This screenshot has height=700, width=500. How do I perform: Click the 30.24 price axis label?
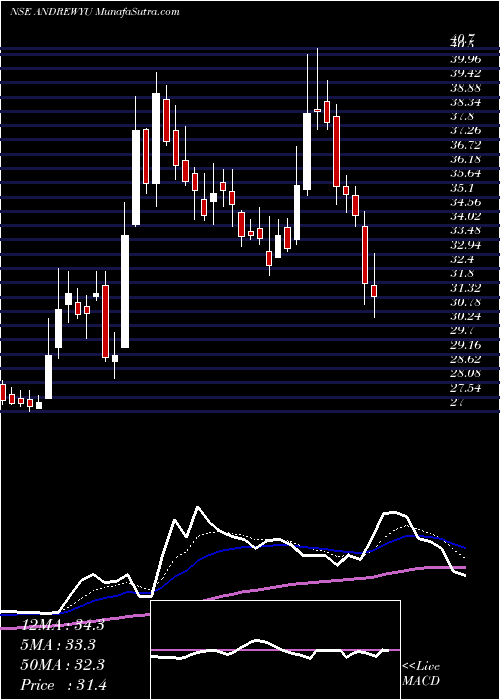click(466, 317)
